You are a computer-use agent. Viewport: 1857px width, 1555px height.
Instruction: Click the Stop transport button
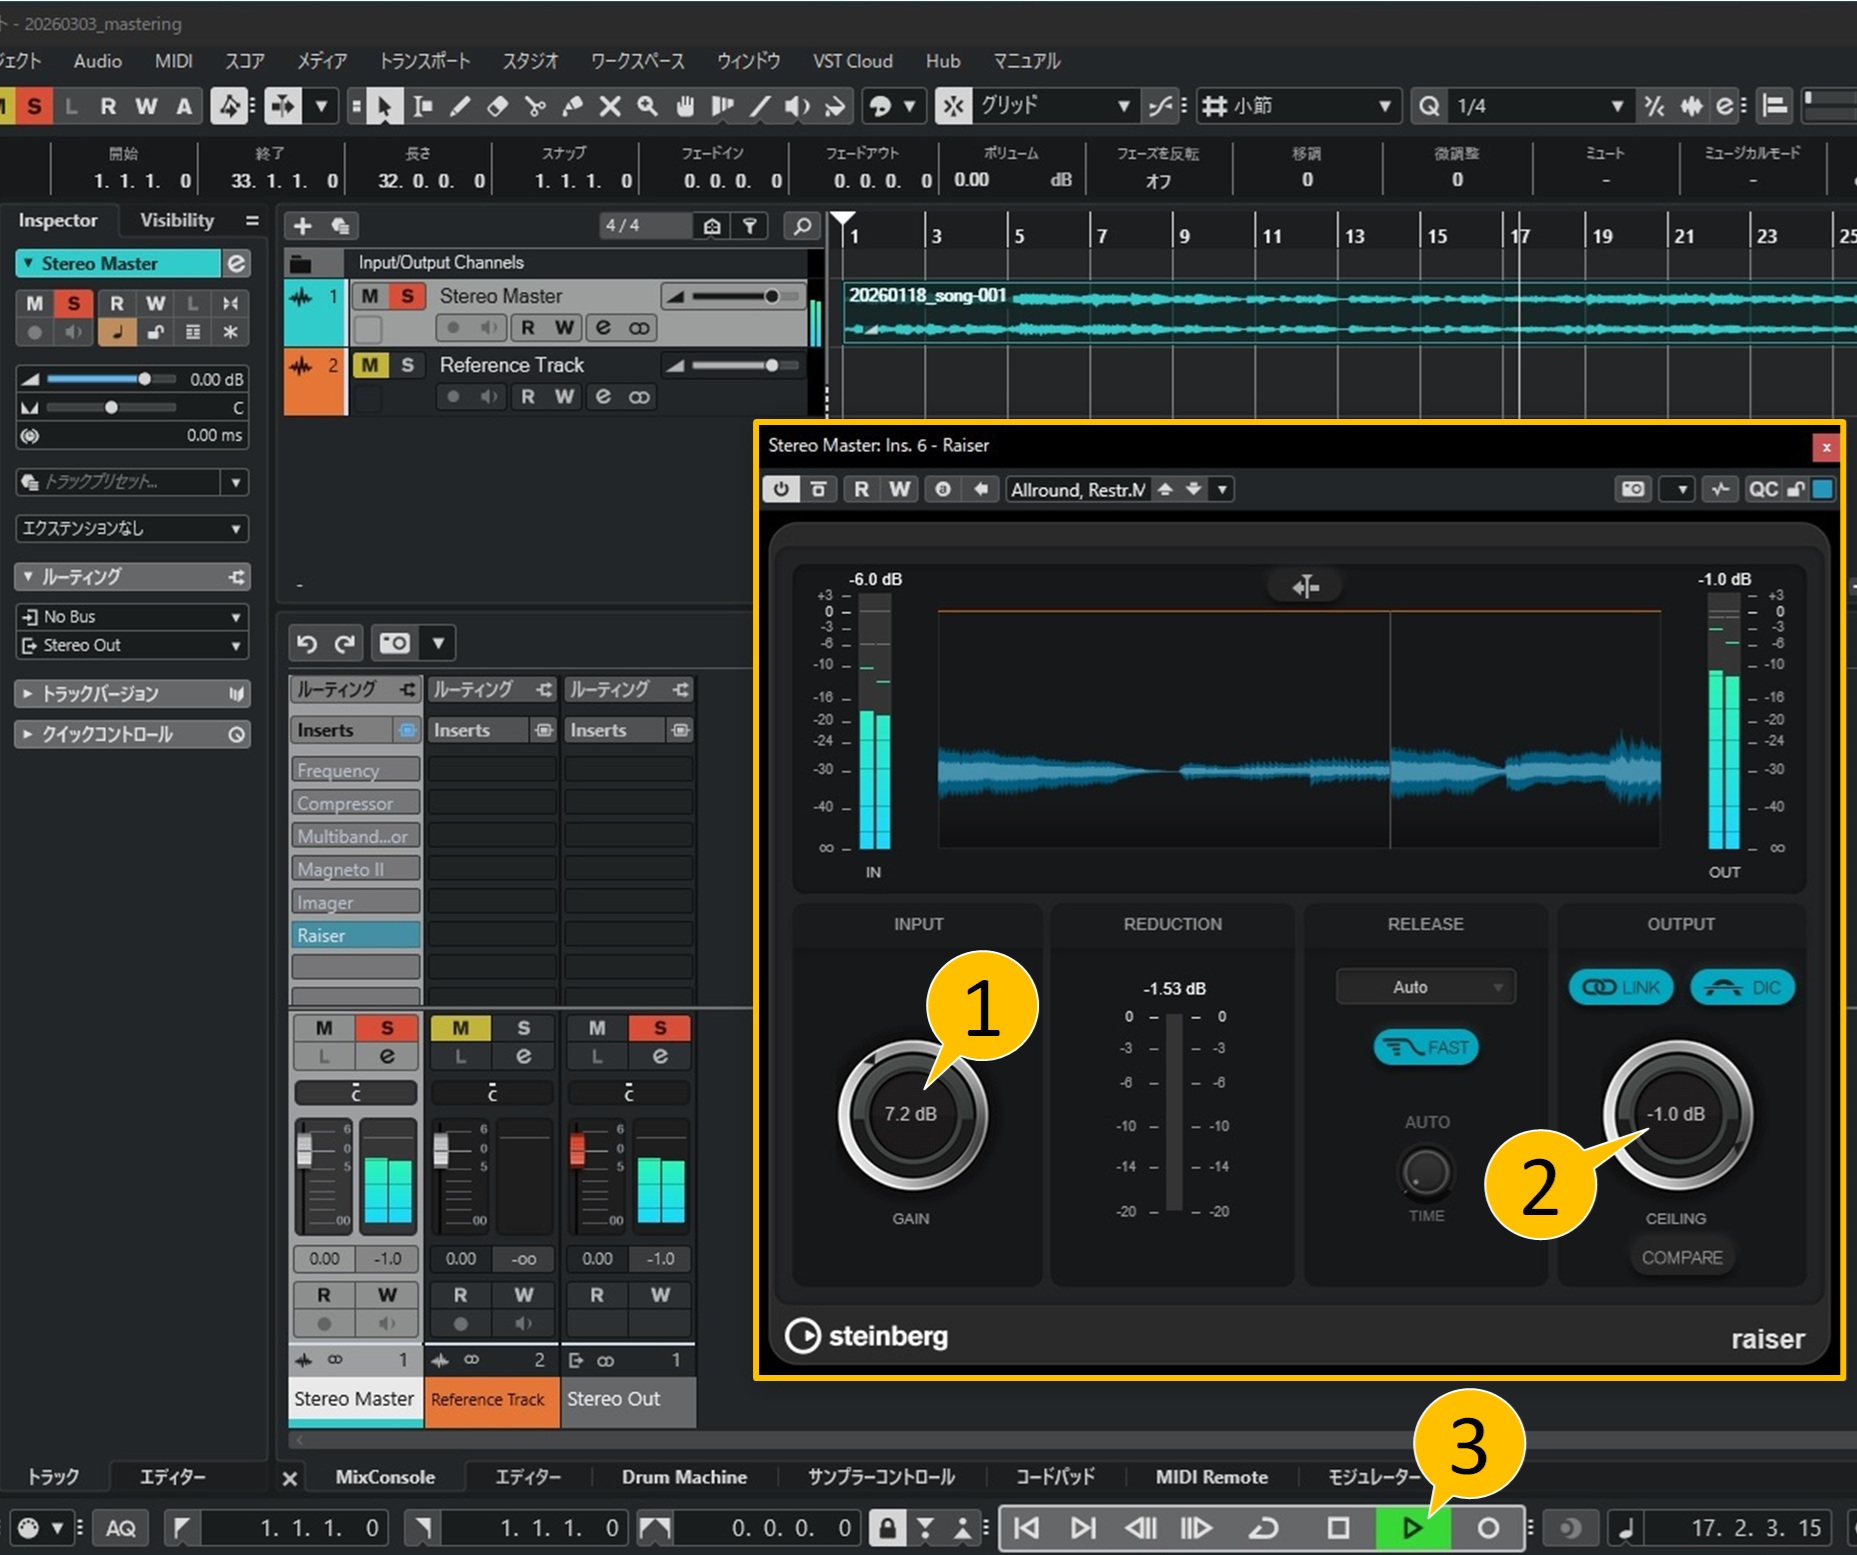click(x=1337, y=1527)
